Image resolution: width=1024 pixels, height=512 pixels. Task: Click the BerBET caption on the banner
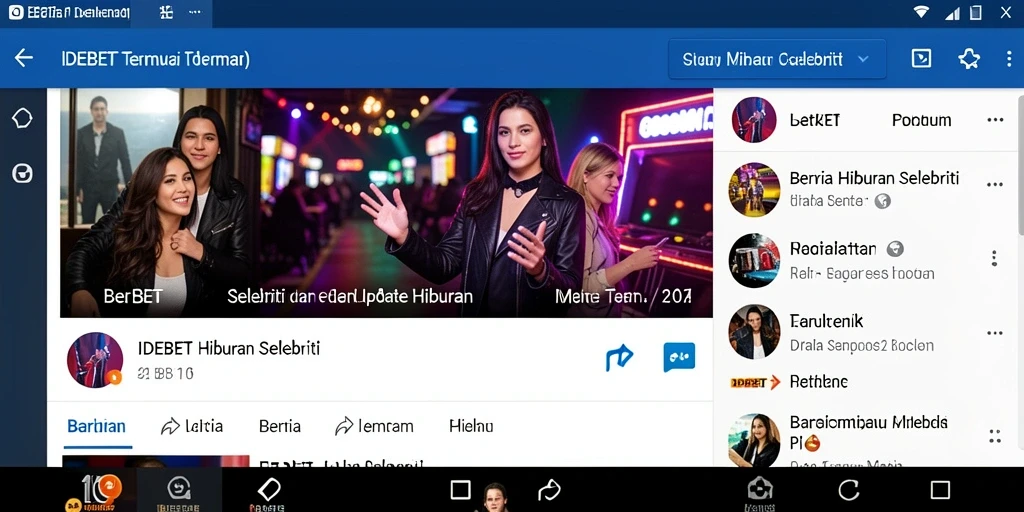click(133, 296)
